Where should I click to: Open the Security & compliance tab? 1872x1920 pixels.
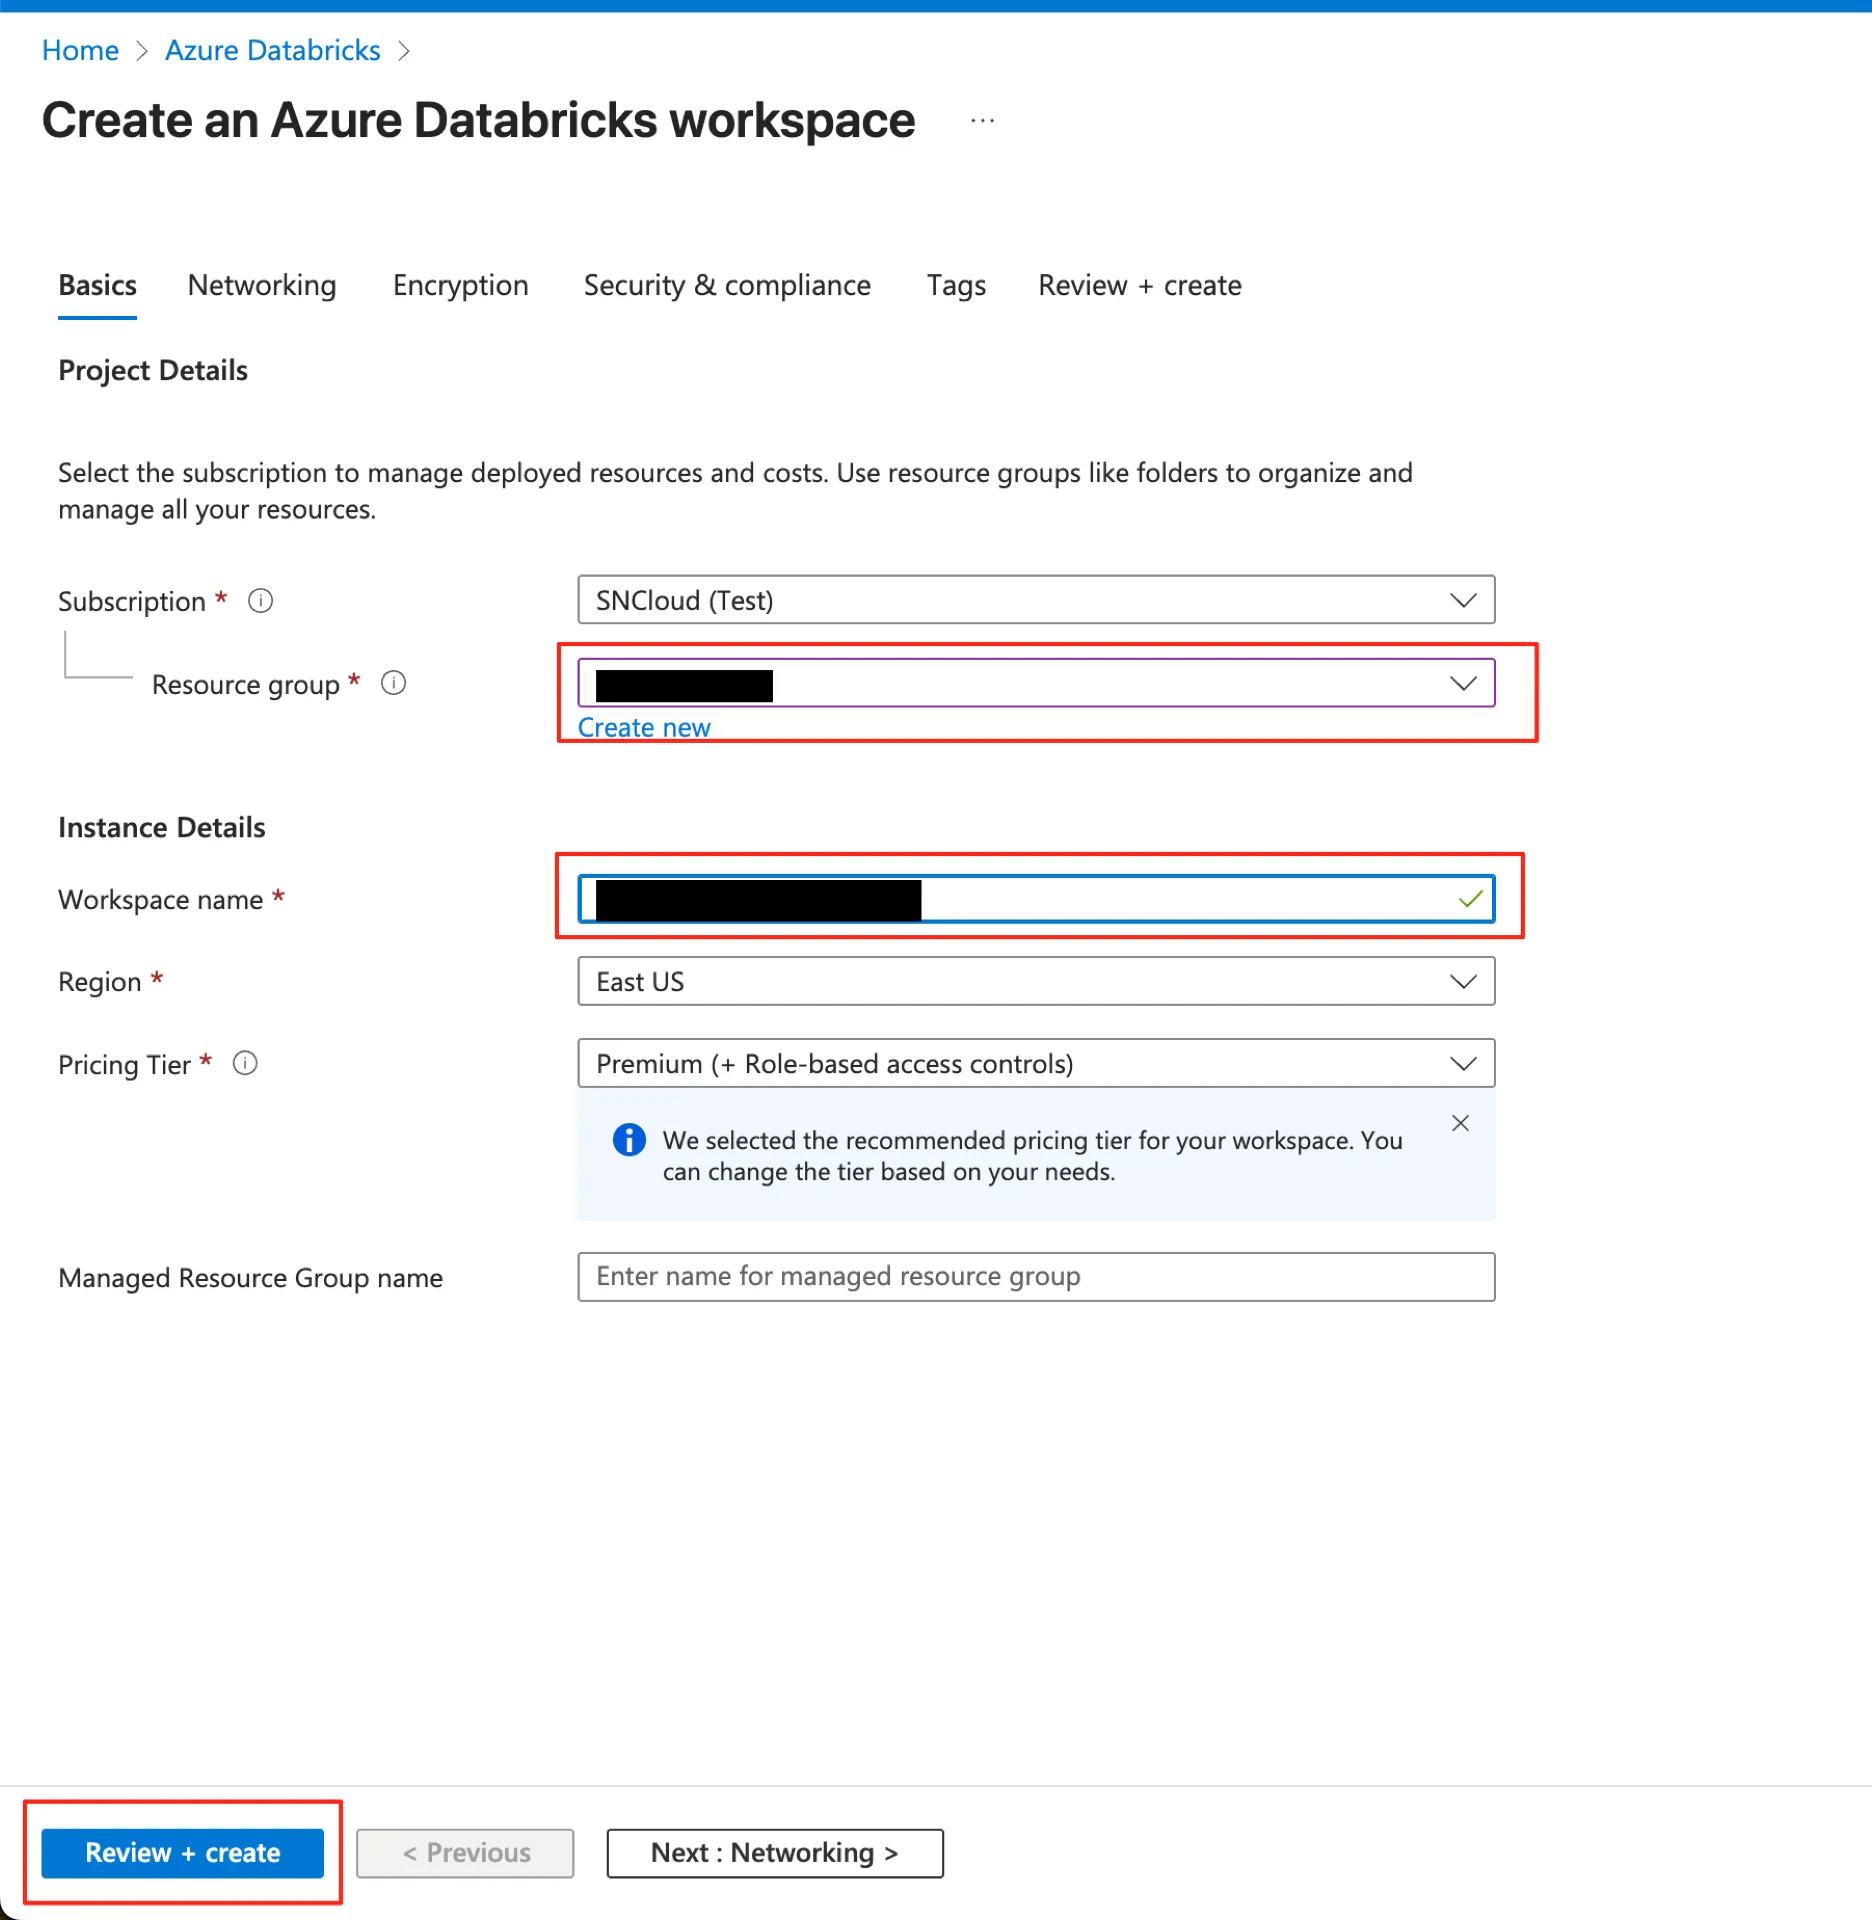tap(727, 286)
